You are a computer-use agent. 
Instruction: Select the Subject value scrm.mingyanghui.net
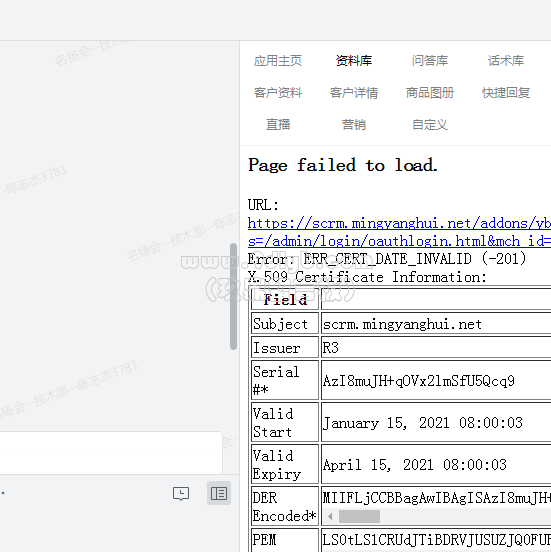click(x=402, y=324)
